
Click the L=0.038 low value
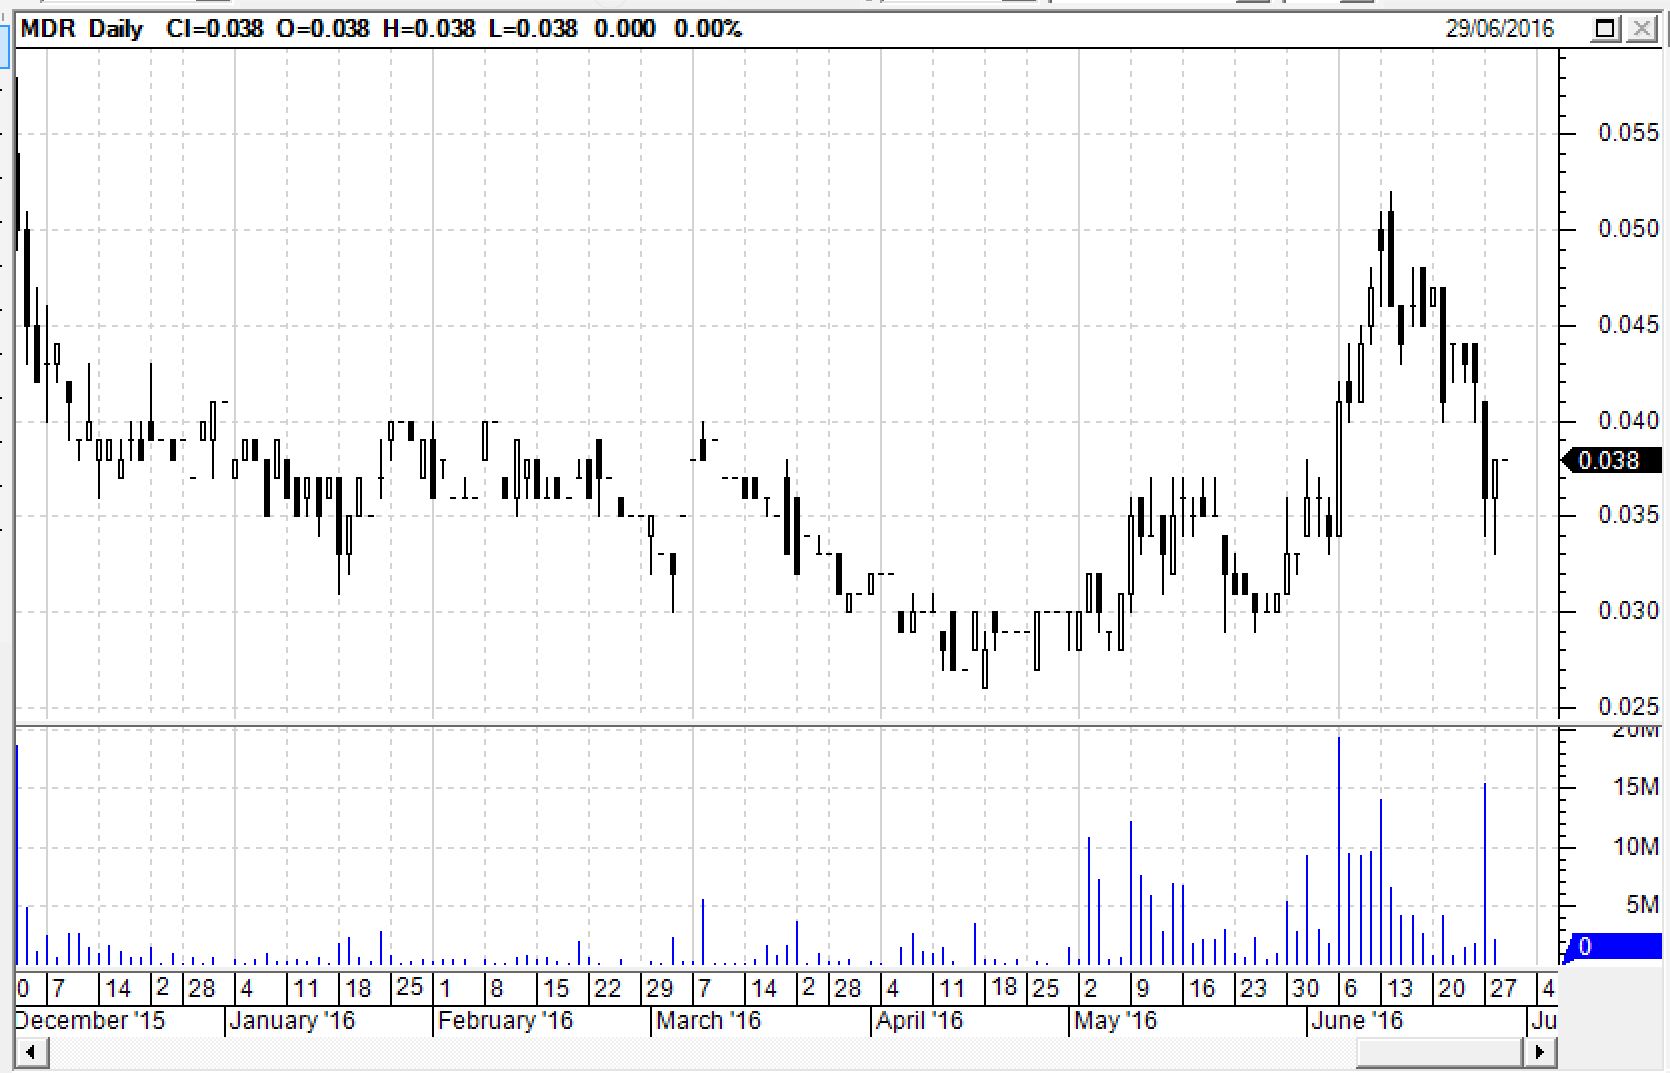click(x=533, y=29)
